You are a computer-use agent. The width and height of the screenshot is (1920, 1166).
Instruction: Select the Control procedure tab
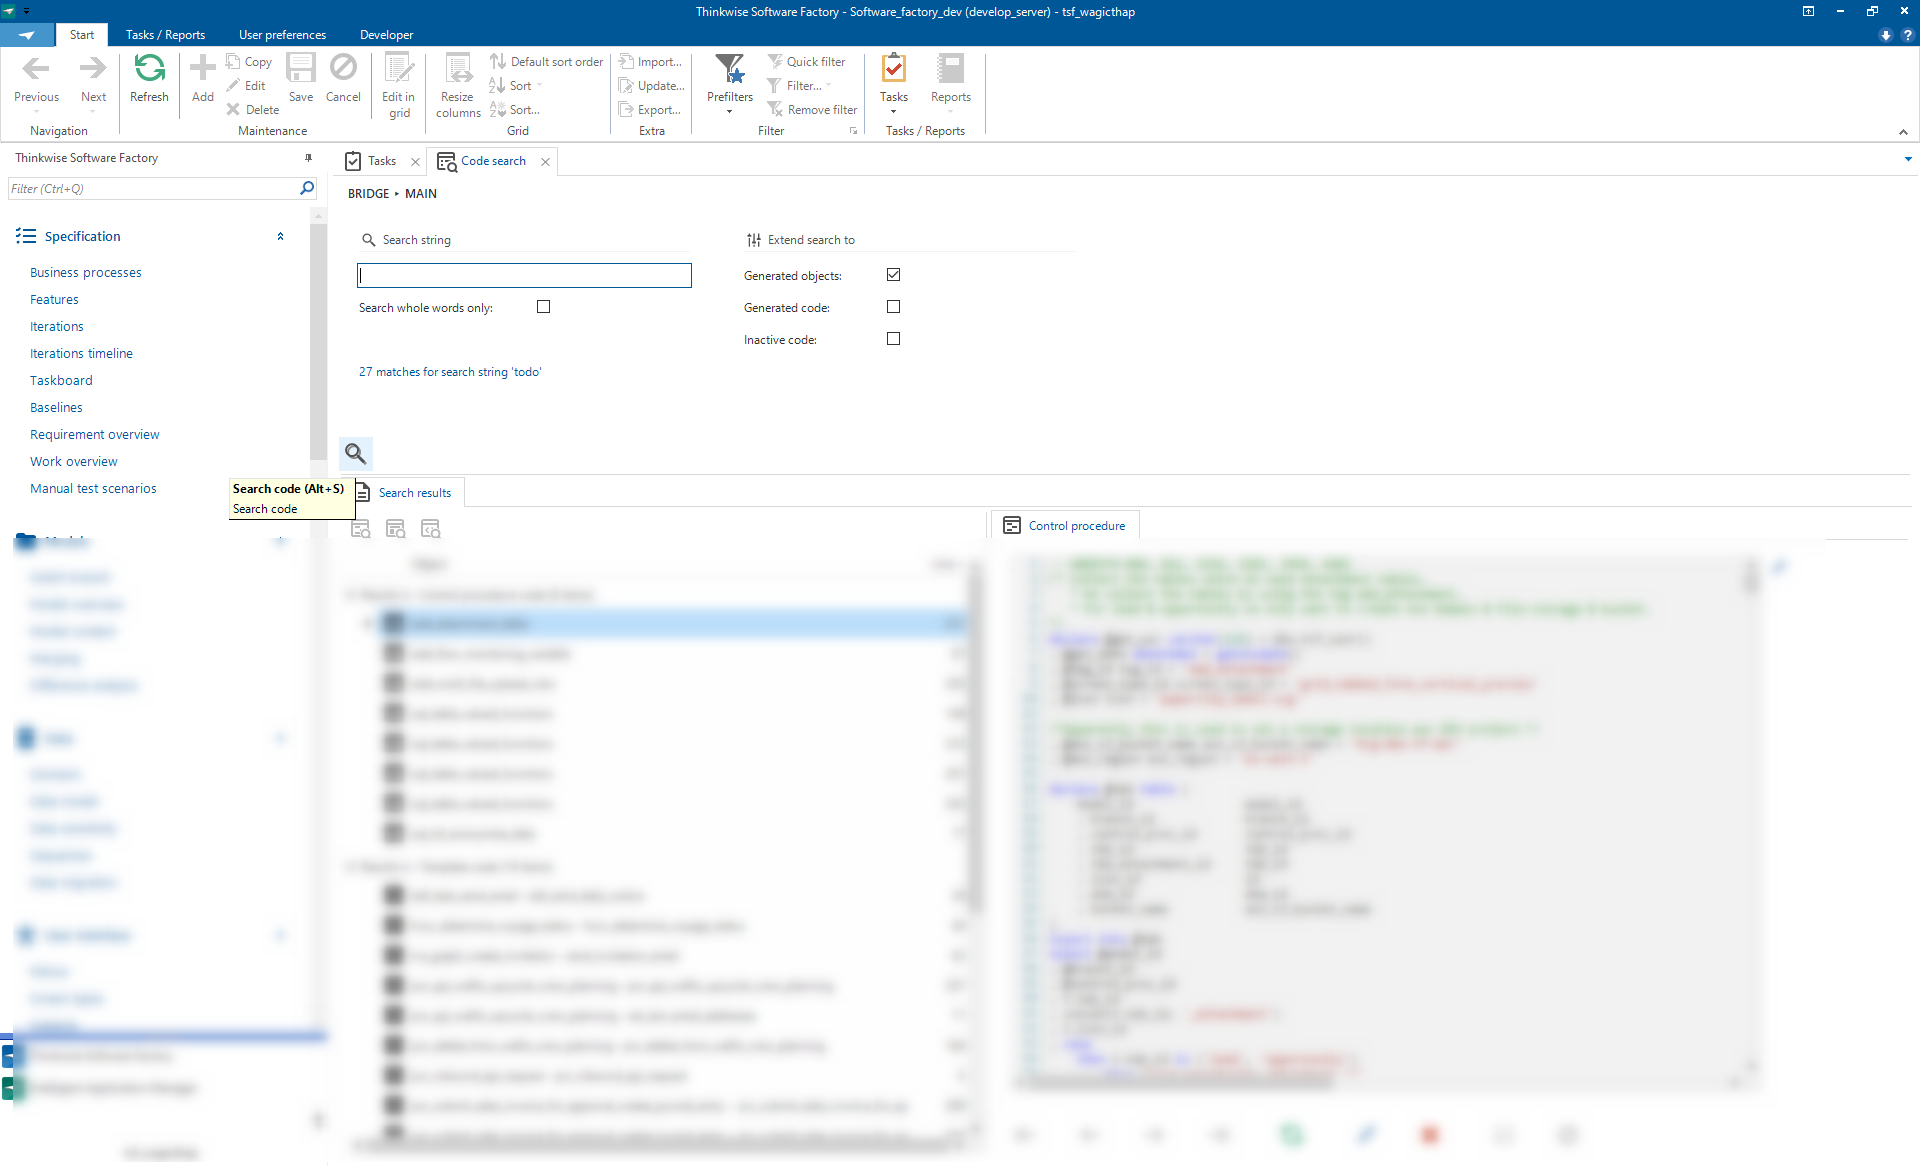1065,526
